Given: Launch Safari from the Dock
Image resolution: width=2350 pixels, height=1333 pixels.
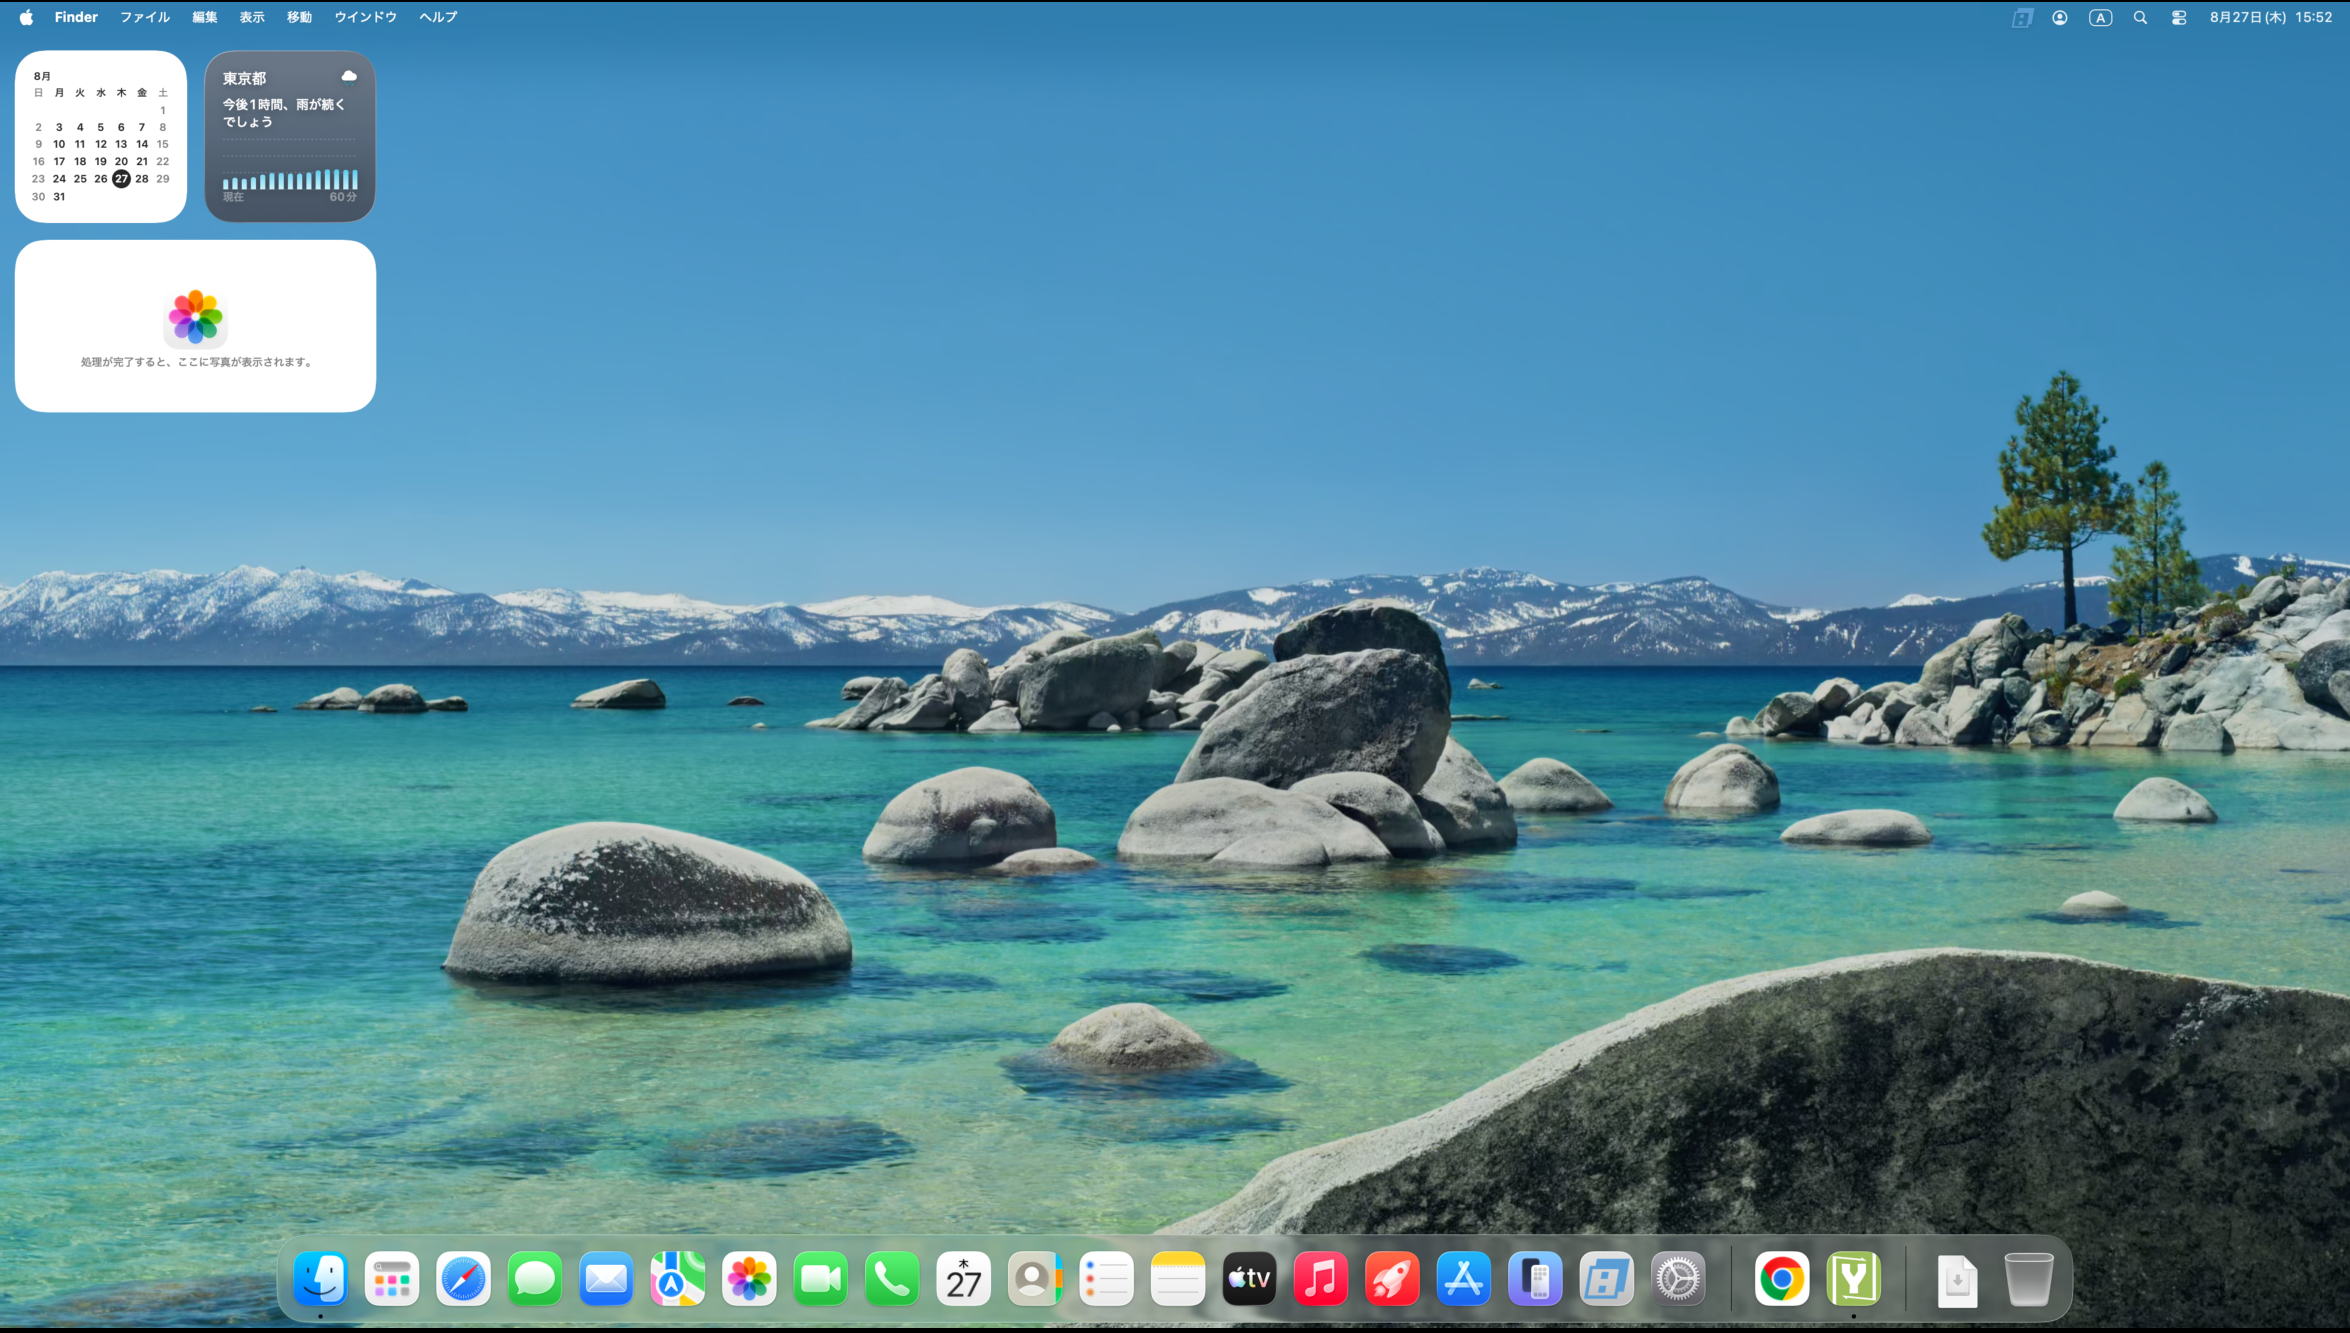Looking at the screenshot, I should pyautogui.click(x=463, y=1278).
